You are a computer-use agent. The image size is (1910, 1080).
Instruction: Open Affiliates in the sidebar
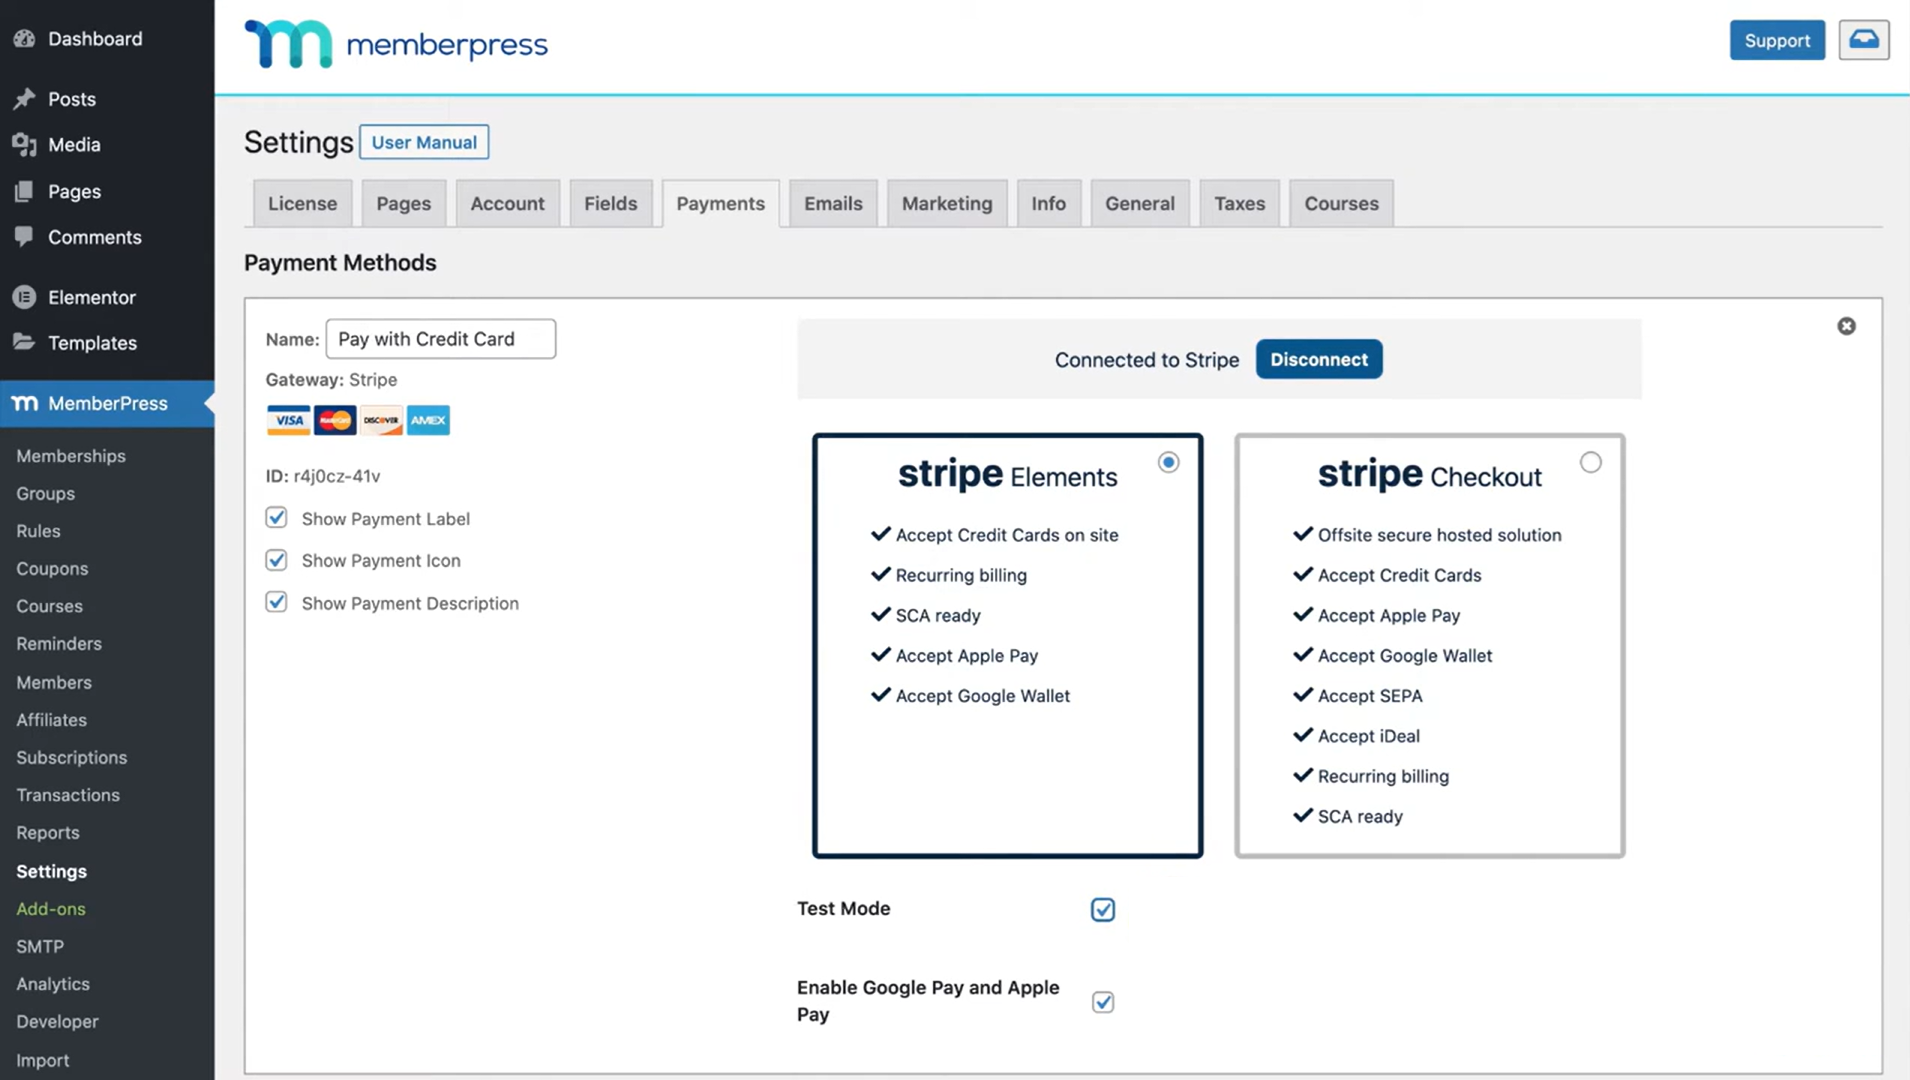click(x=51, y=720)
